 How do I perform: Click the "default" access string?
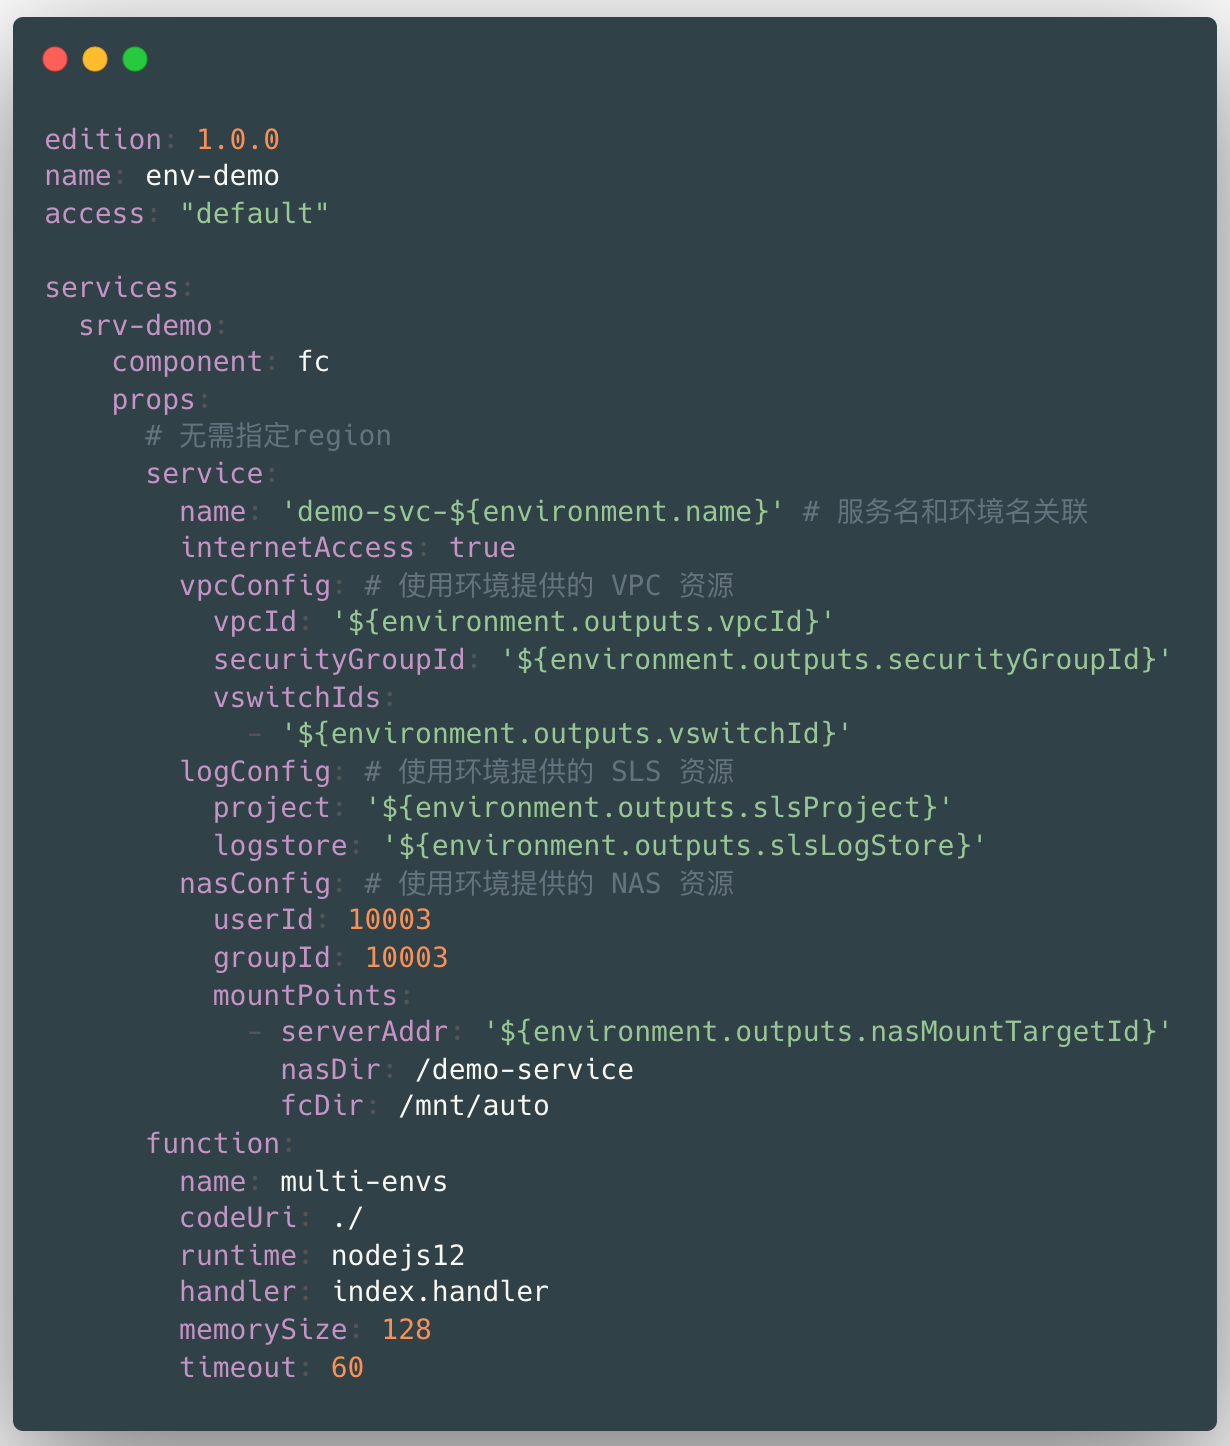(254, 214)
